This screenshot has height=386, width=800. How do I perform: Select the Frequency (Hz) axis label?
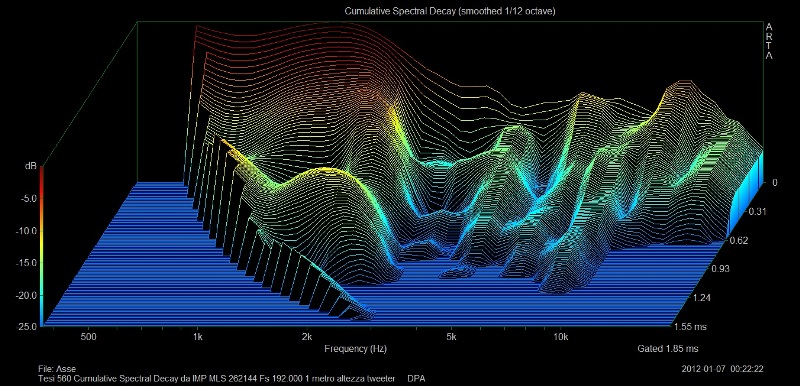tap(355, 349)
